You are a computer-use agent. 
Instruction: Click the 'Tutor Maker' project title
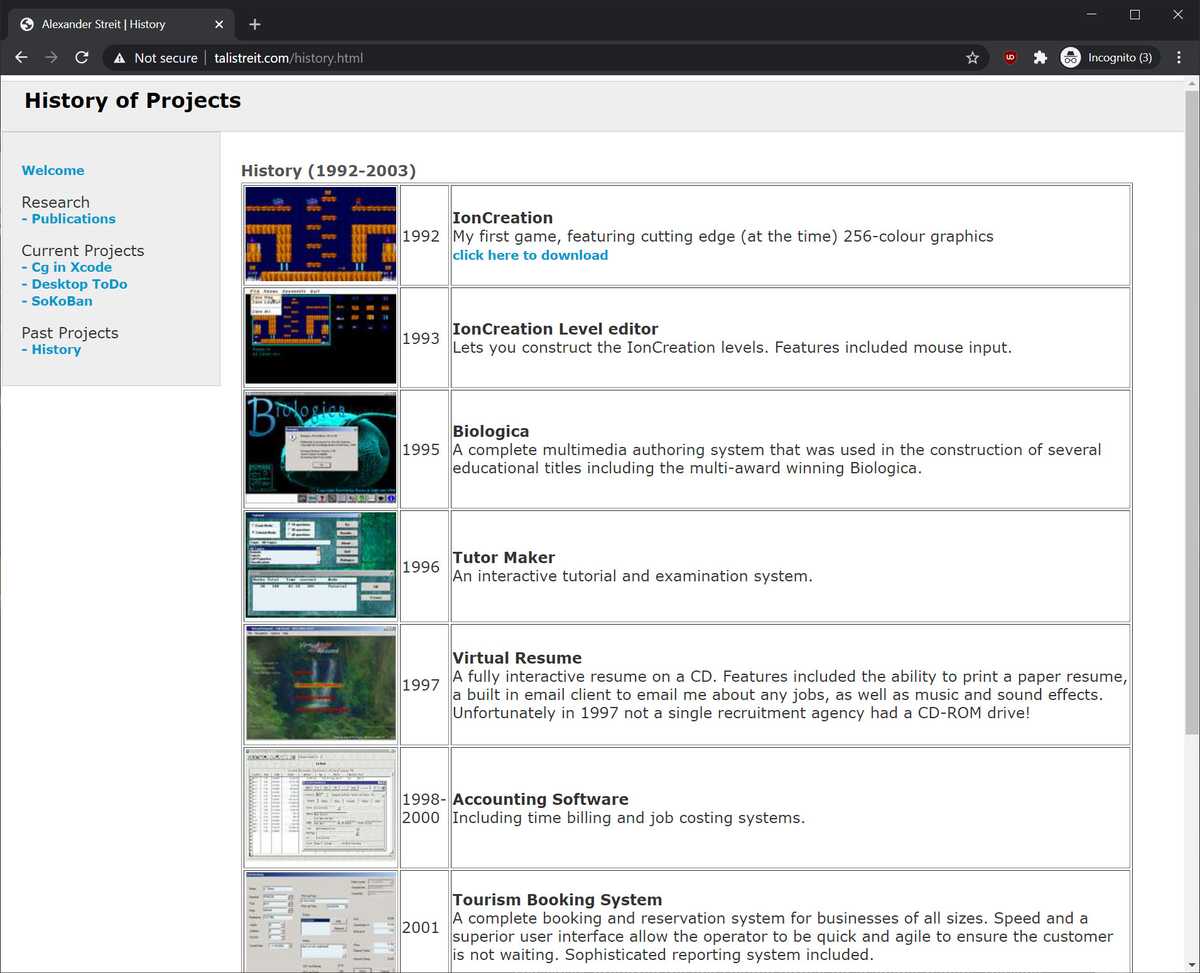(504, 558)
